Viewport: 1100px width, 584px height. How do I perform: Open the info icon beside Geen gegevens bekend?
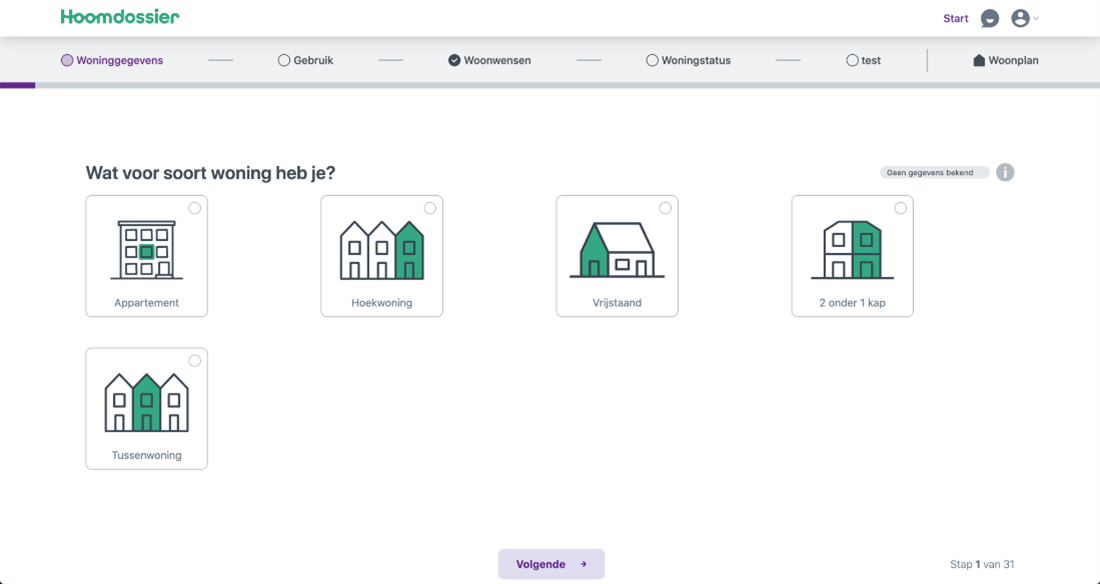click(1005, 173)
